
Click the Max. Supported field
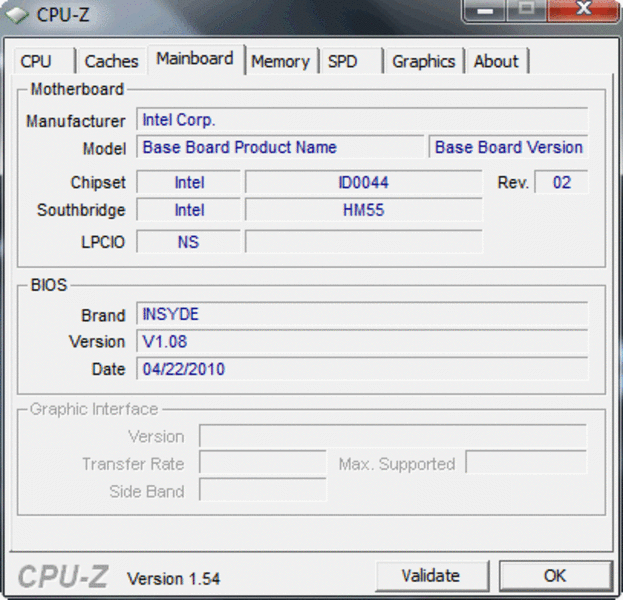coord(526,463)
